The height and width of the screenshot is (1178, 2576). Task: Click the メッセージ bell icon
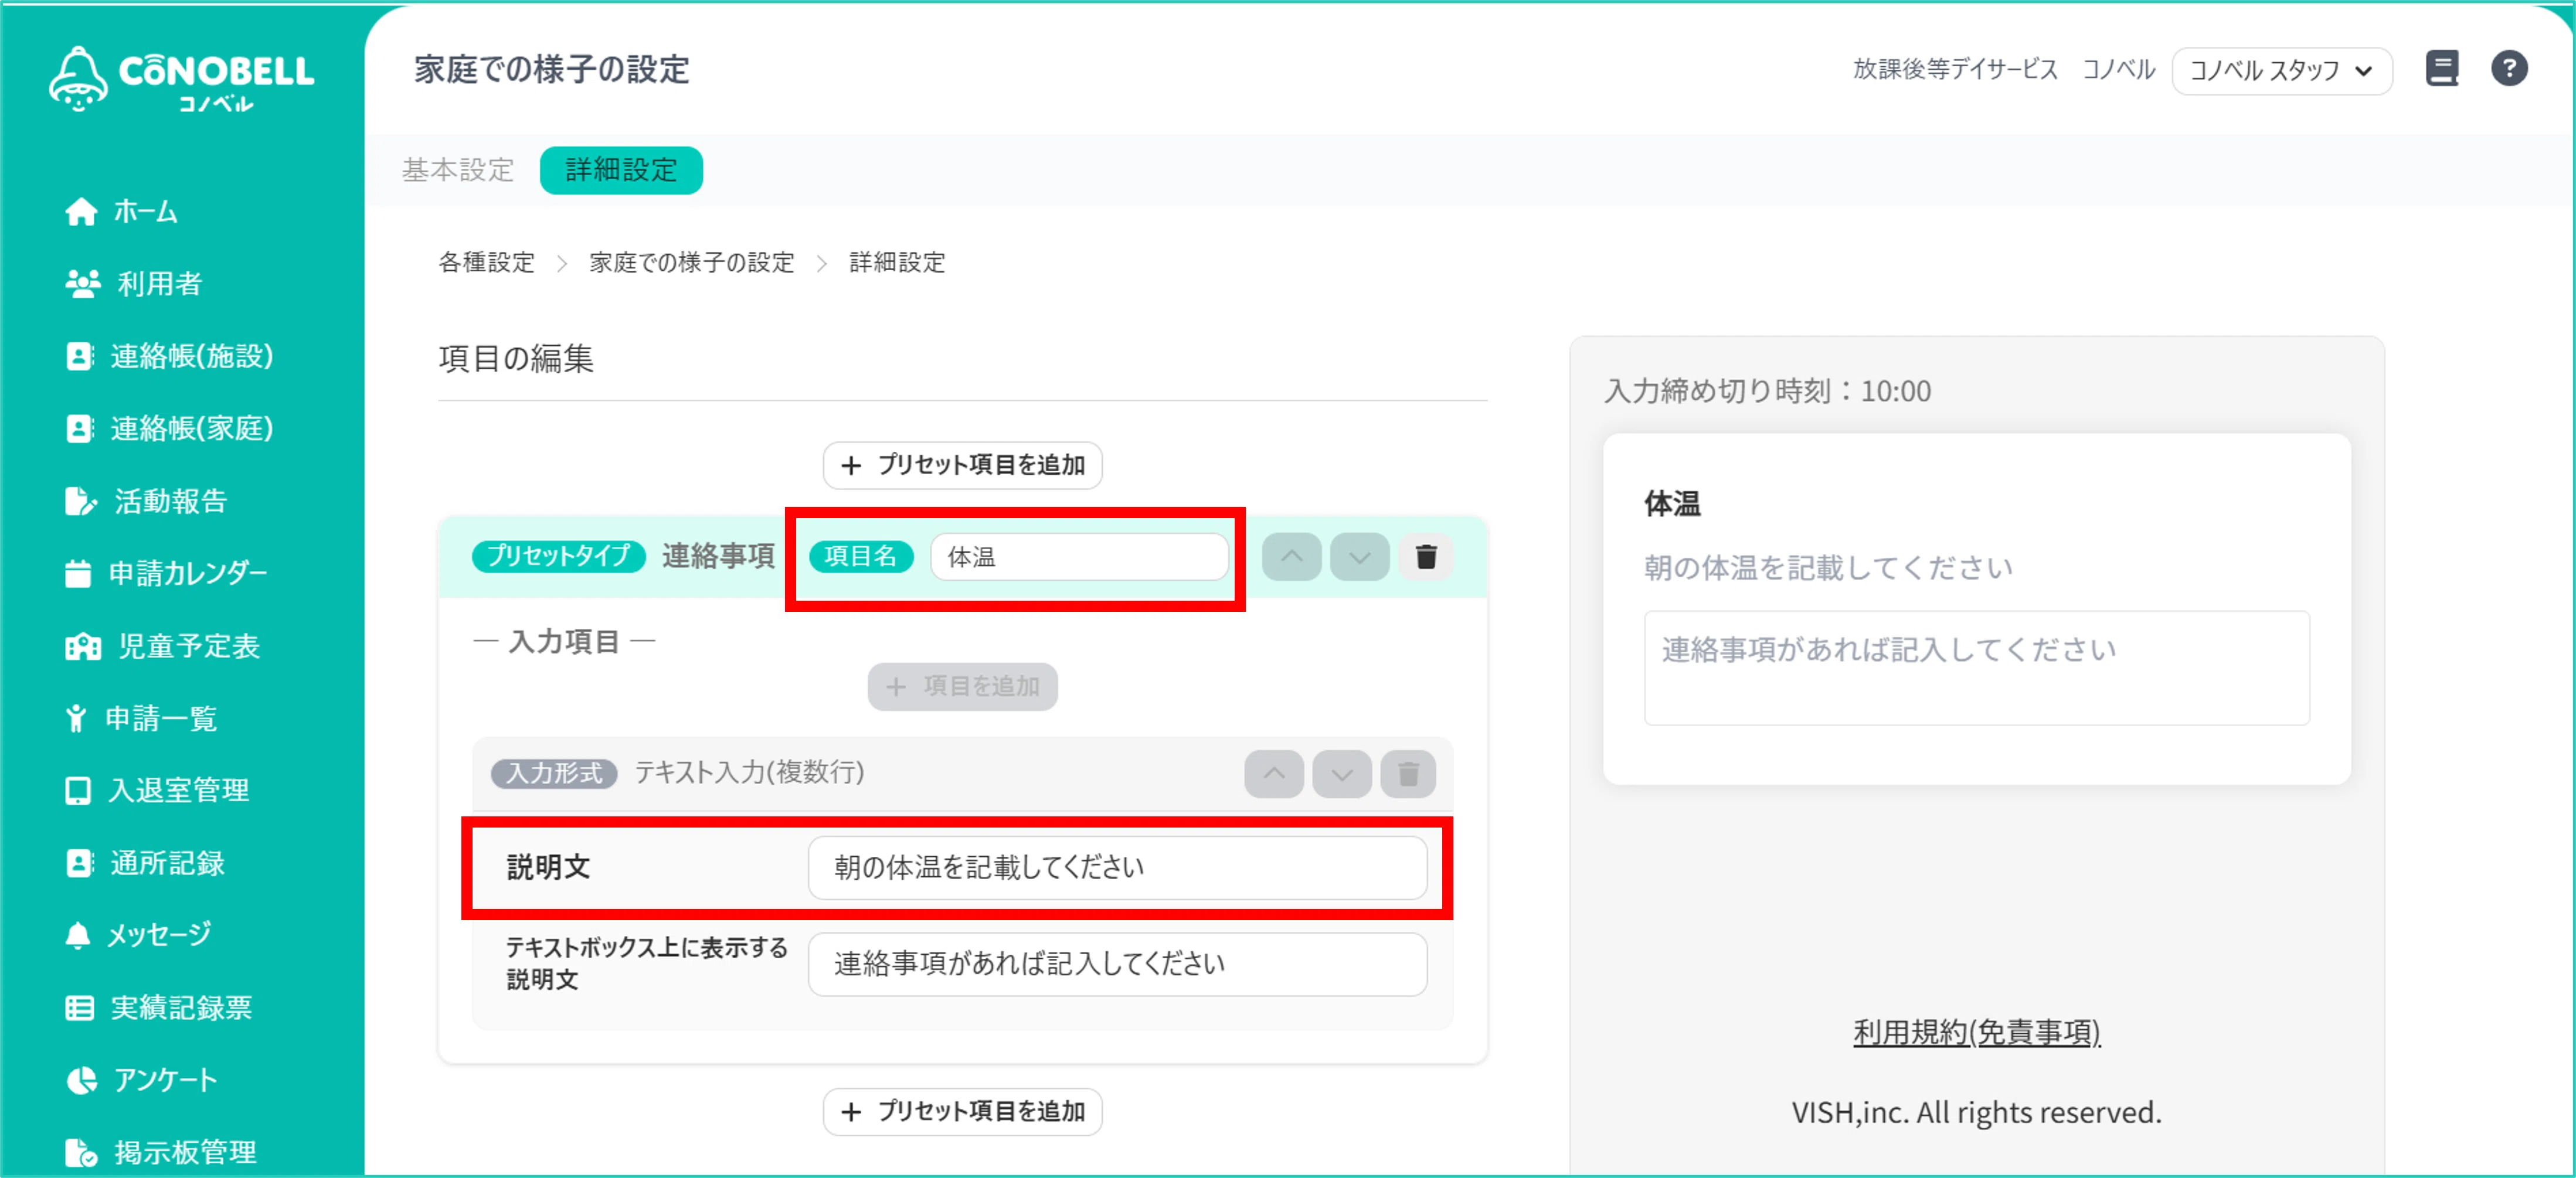78,935
